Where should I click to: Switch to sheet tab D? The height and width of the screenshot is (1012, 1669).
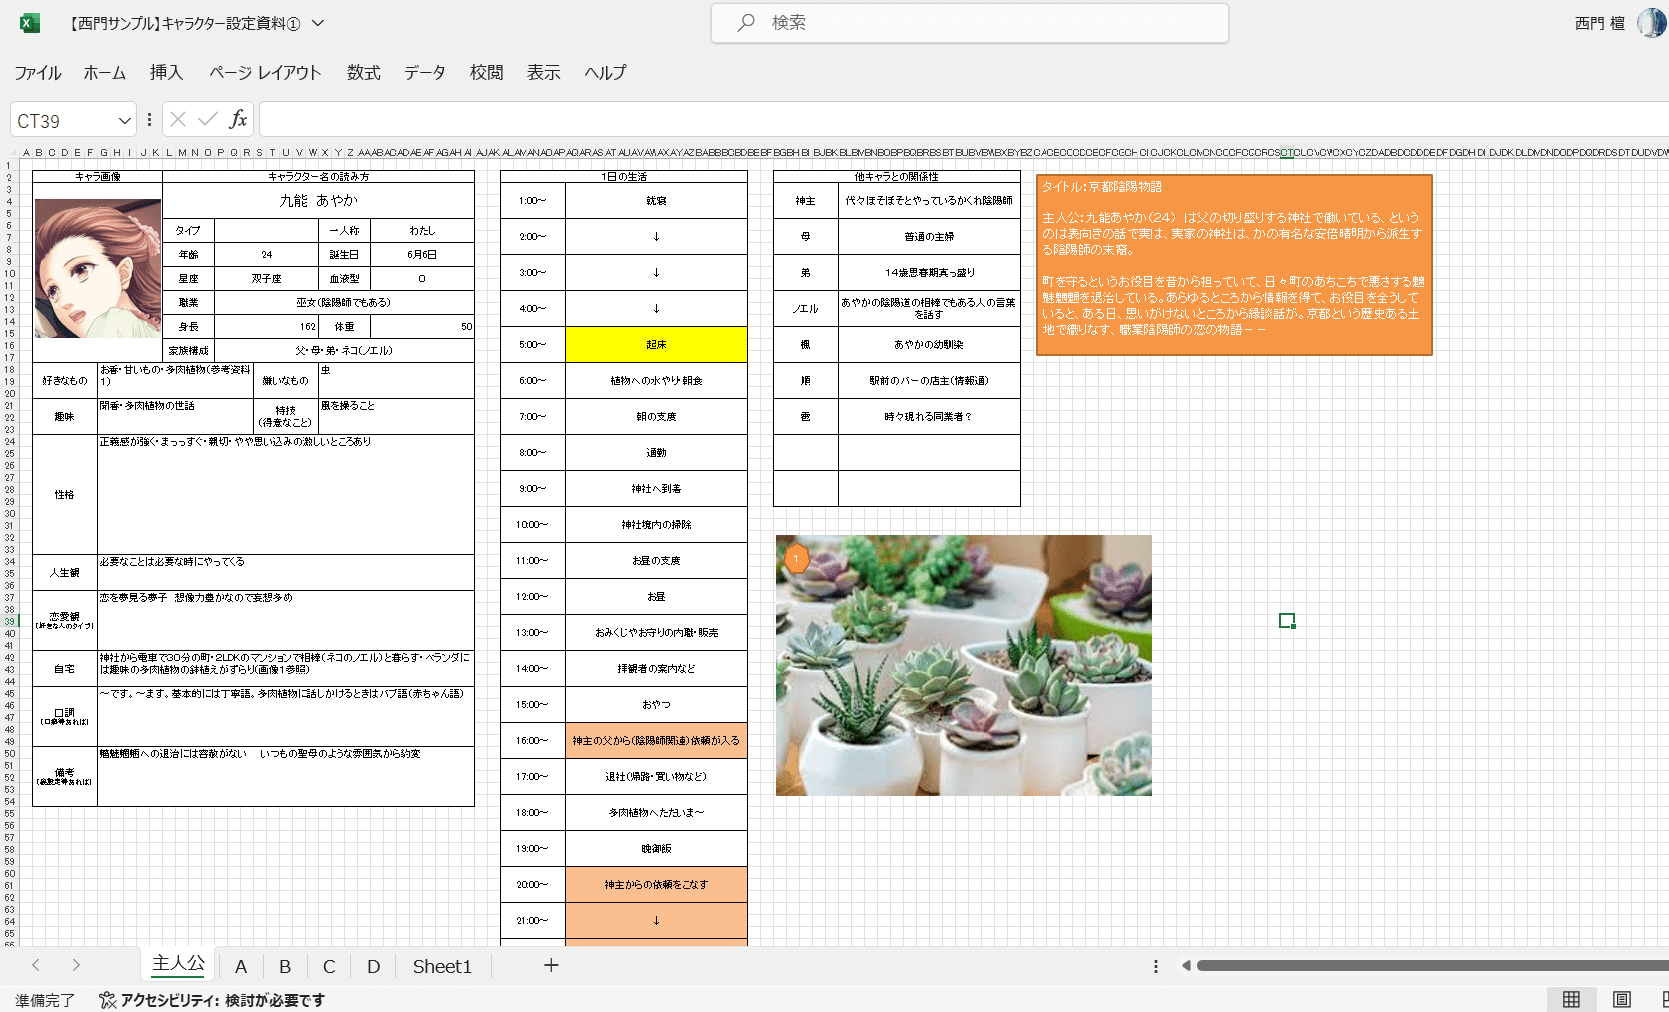(x=373, y=966)
